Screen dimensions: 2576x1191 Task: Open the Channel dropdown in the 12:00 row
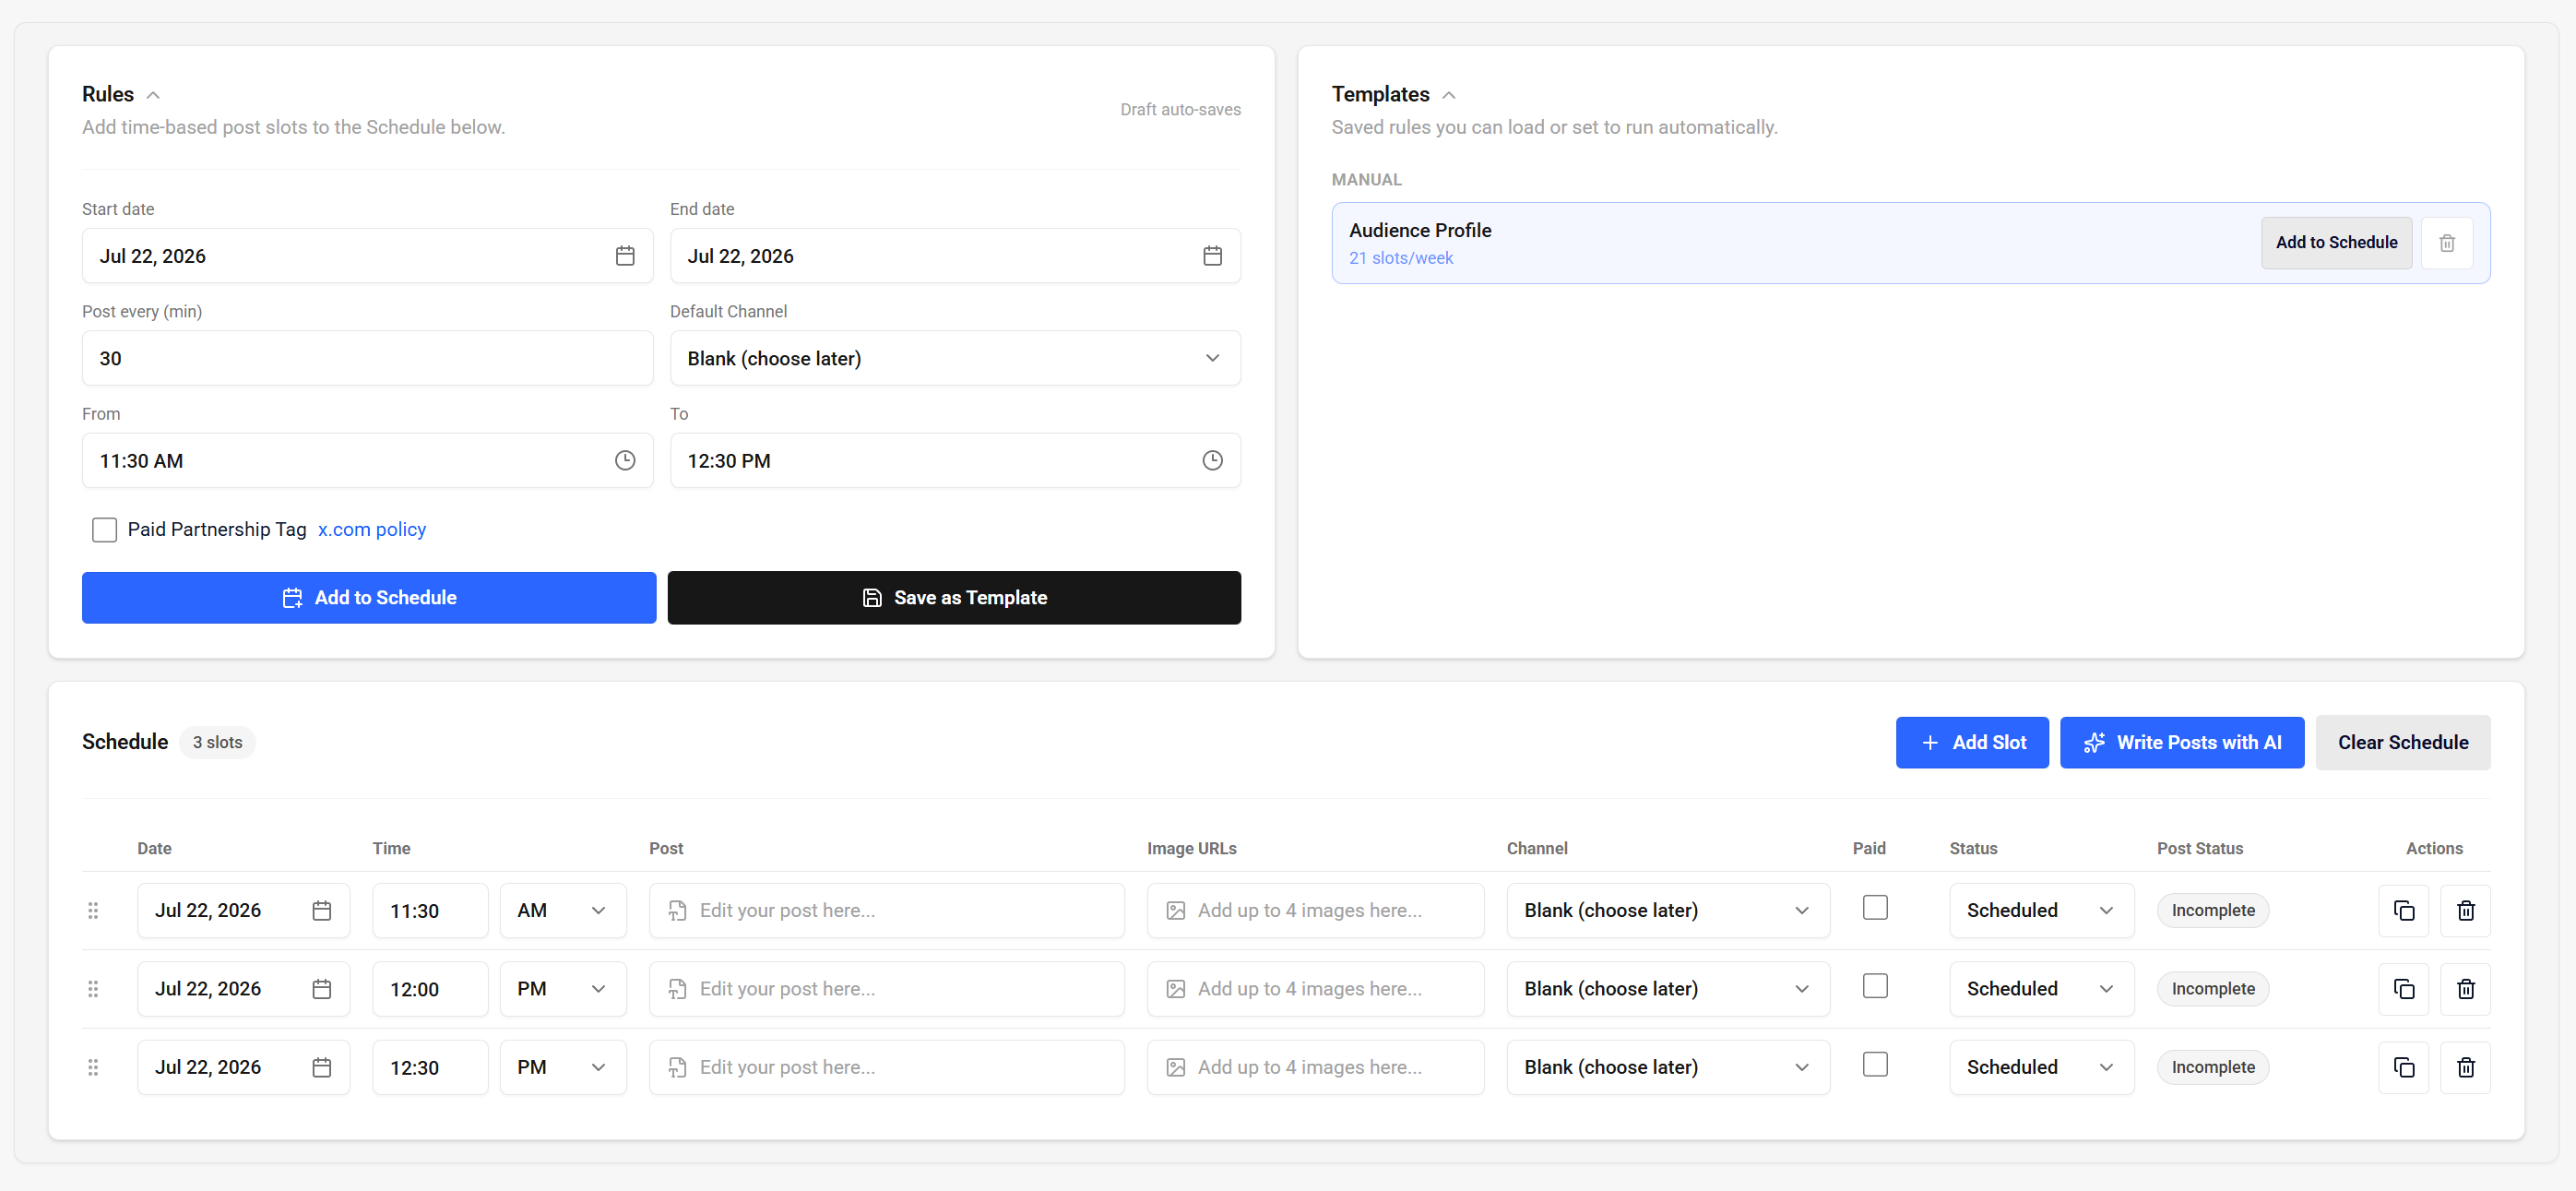(x=1668, y=989)
